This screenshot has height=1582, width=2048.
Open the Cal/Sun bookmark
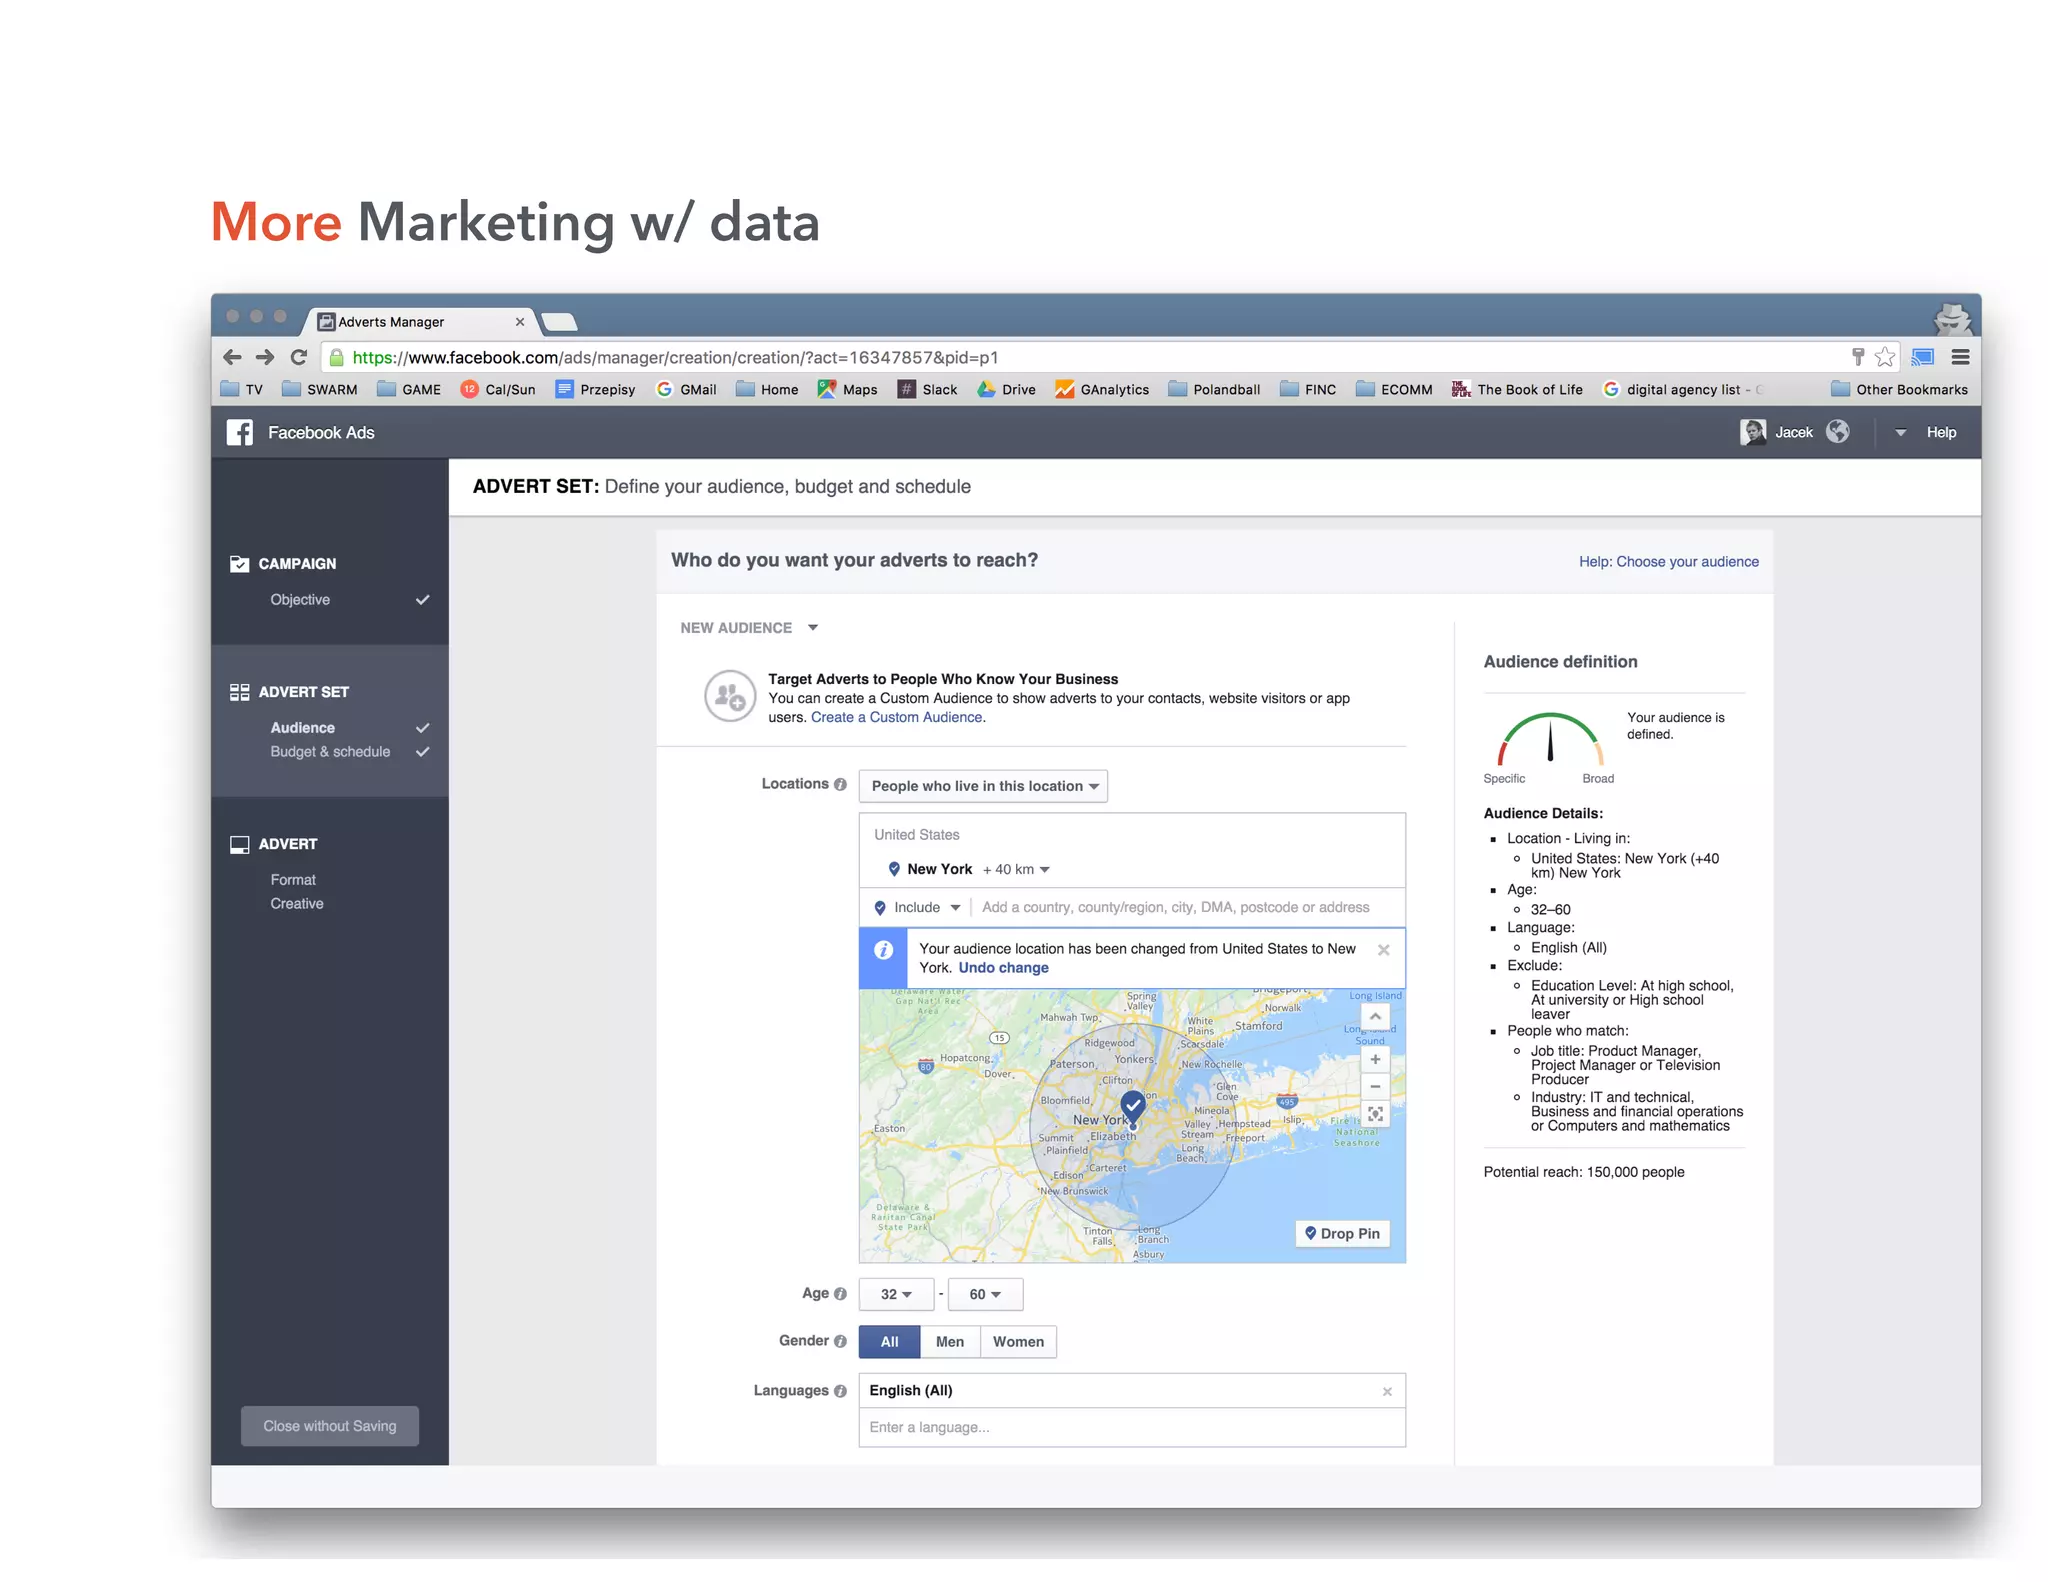point(498,389)
